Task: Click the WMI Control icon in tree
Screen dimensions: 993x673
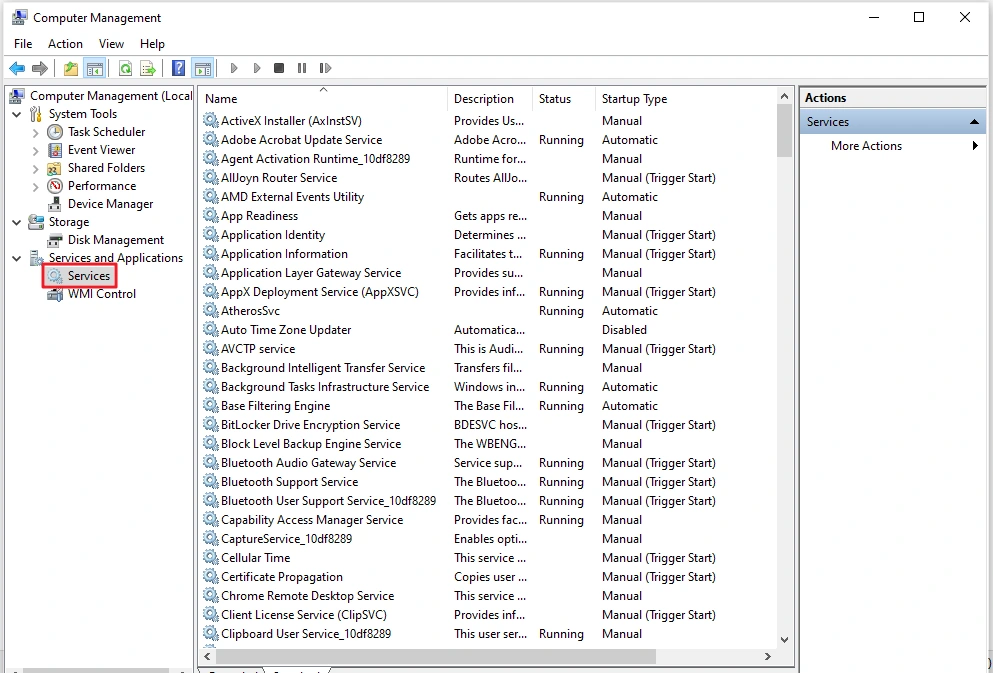Action: [55, 294]
